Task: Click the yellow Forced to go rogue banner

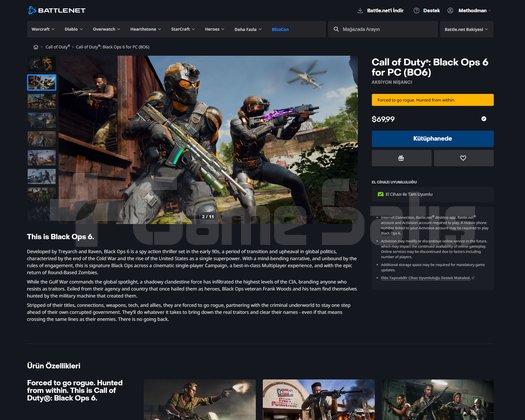Action: point(433,100)
